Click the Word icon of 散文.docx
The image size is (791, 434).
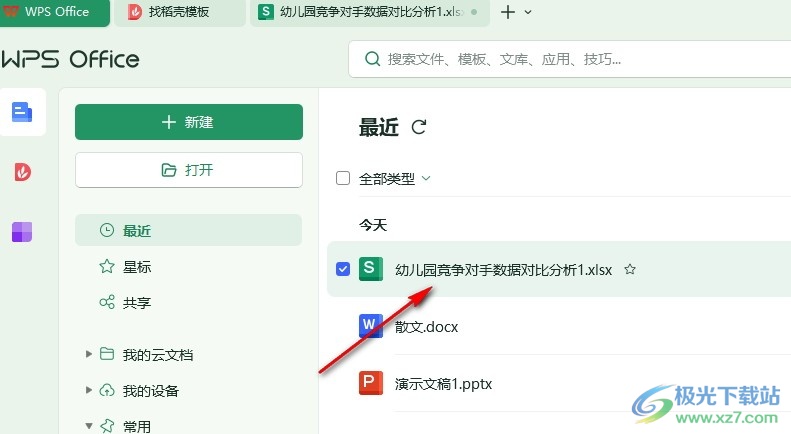coord(371,326)
